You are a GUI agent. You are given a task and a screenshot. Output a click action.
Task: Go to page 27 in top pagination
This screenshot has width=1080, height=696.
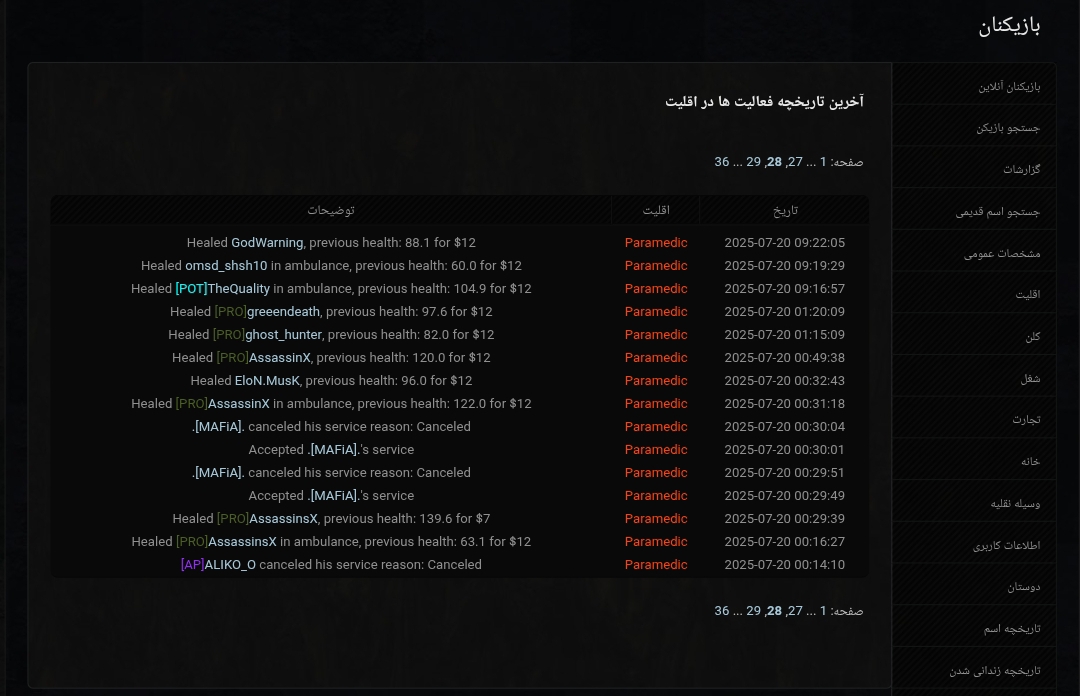(795, 162)
